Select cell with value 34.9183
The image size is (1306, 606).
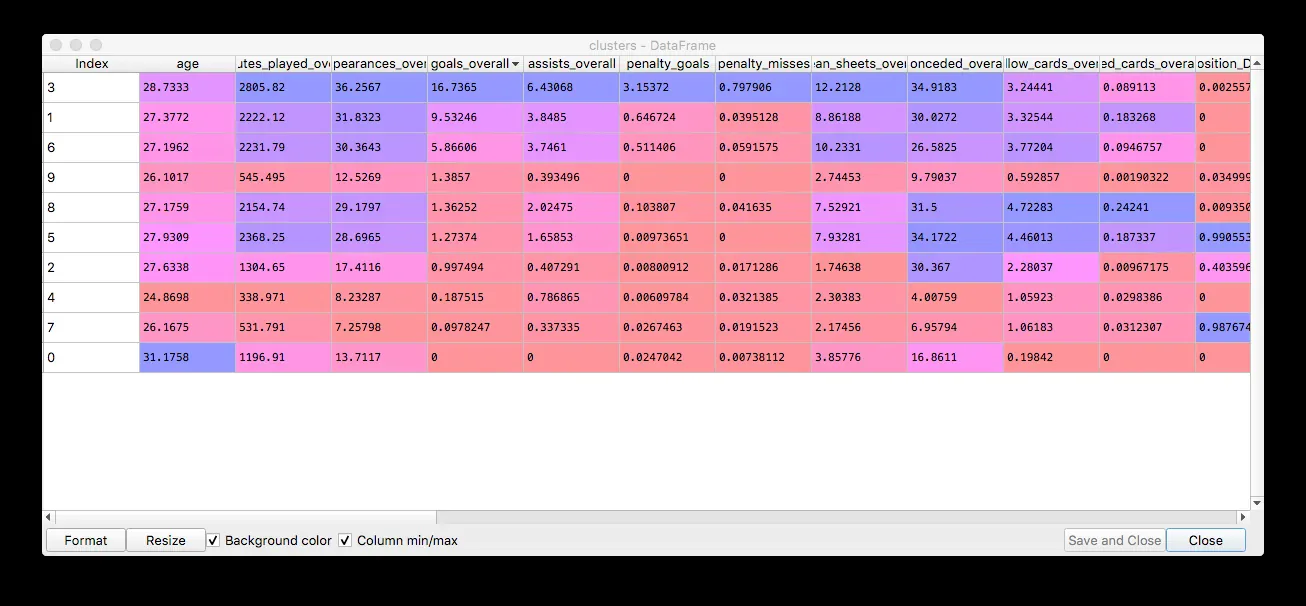(955, 87)
